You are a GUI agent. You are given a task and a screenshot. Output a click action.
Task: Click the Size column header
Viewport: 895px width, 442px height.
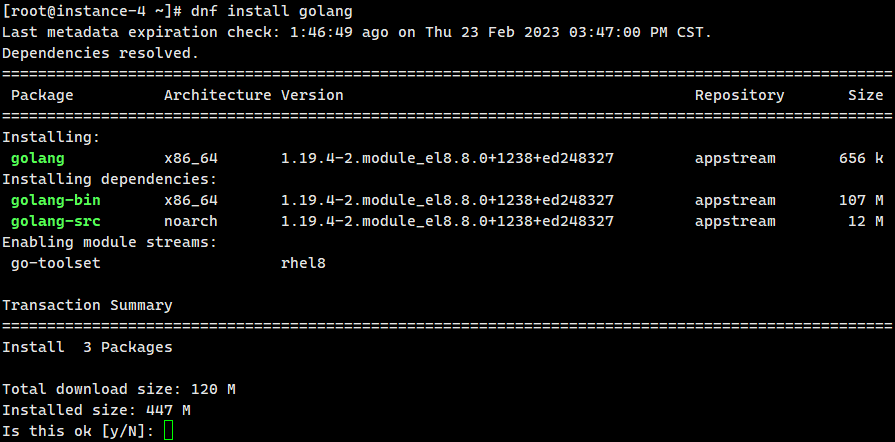865,95
